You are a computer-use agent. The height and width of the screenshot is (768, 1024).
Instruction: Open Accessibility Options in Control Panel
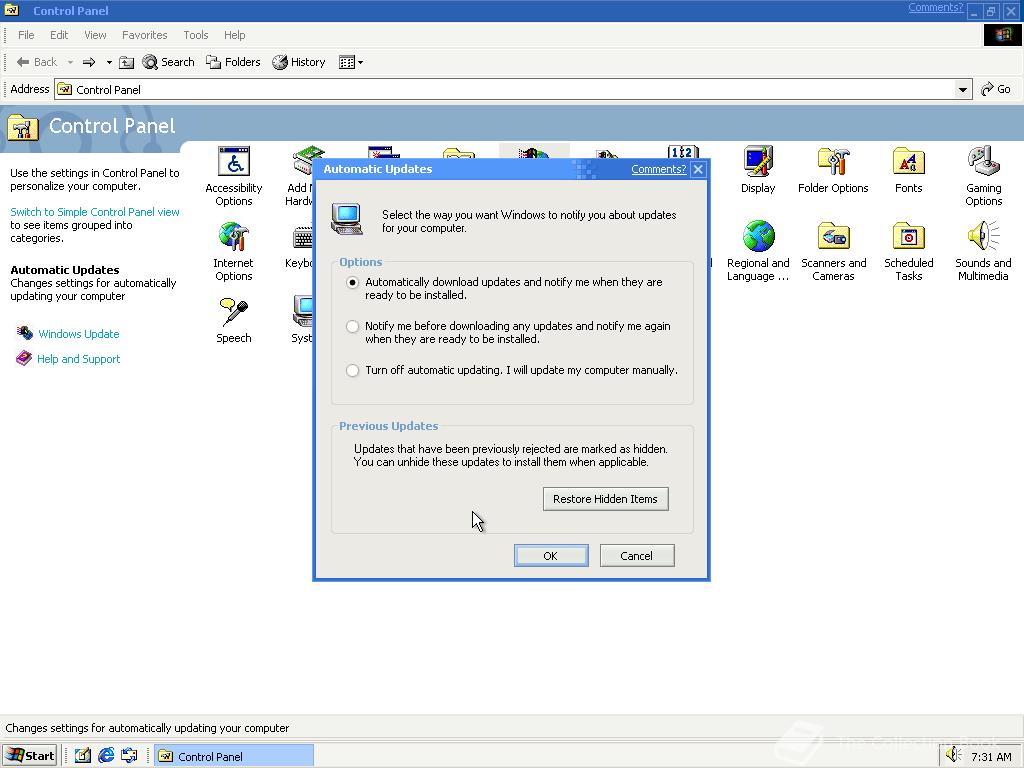coord(234,176)
